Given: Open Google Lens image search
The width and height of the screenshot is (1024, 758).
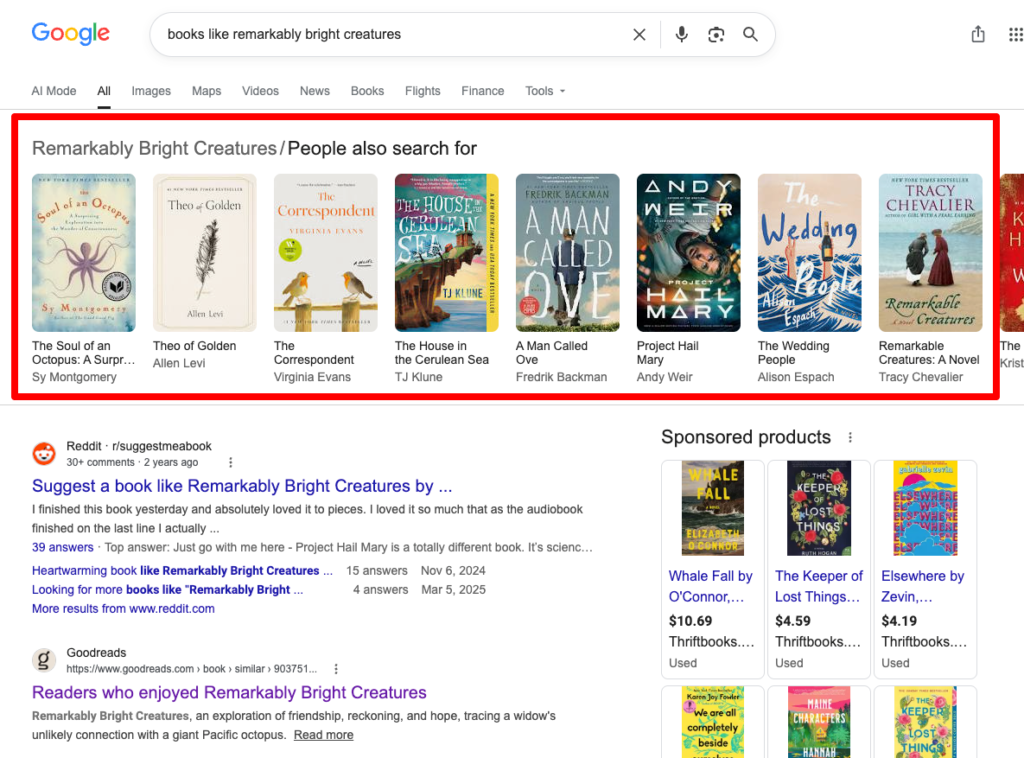Looking at the screenshot, I should [716, 35].
